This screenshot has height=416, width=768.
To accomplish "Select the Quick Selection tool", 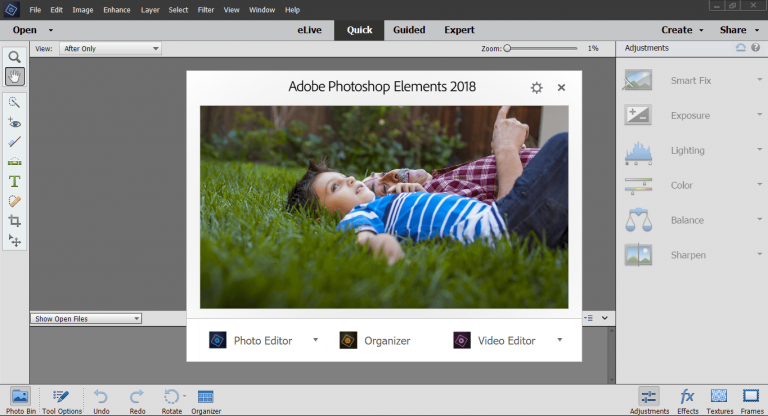I will [x=14, y=102].
